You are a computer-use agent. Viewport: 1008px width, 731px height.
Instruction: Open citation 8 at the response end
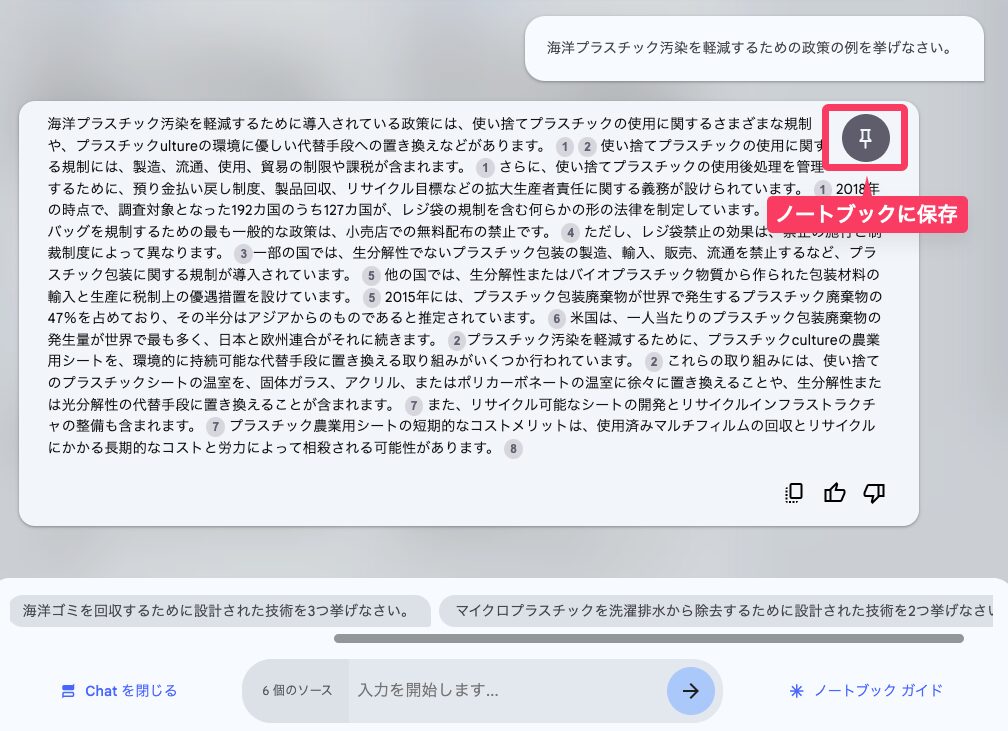[x=513, y=449]
